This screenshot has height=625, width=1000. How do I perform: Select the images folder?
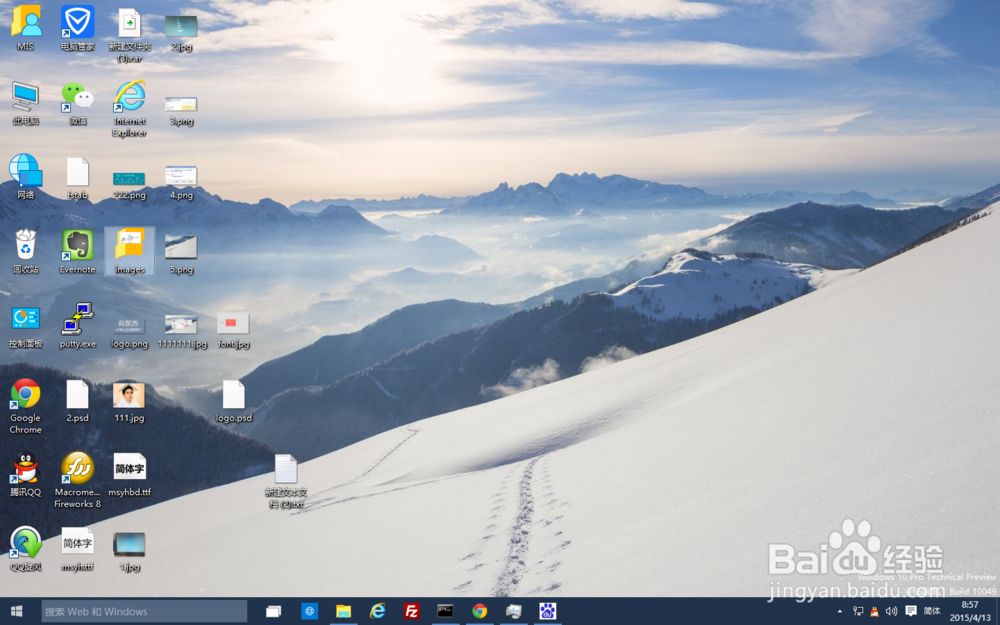click(x=129, y=251)
